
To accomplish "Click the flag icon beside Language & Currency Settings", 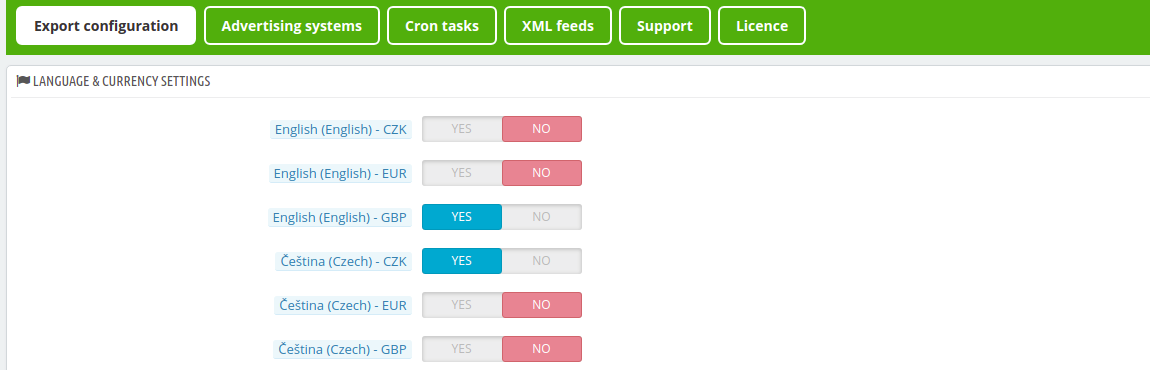I will (23, 81).
